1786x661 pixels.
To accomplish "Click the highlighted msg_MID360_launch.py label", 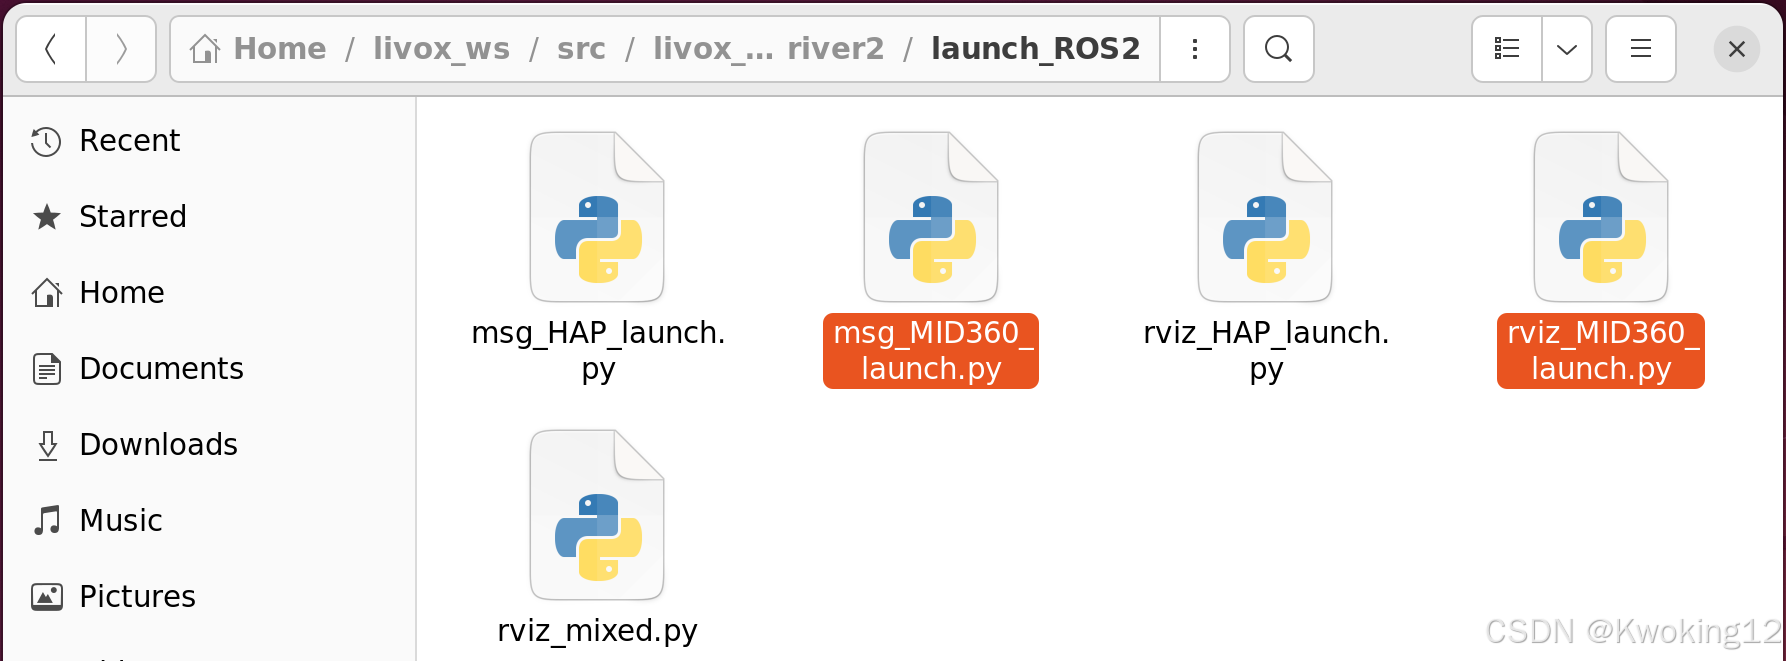I will [931, 351].
